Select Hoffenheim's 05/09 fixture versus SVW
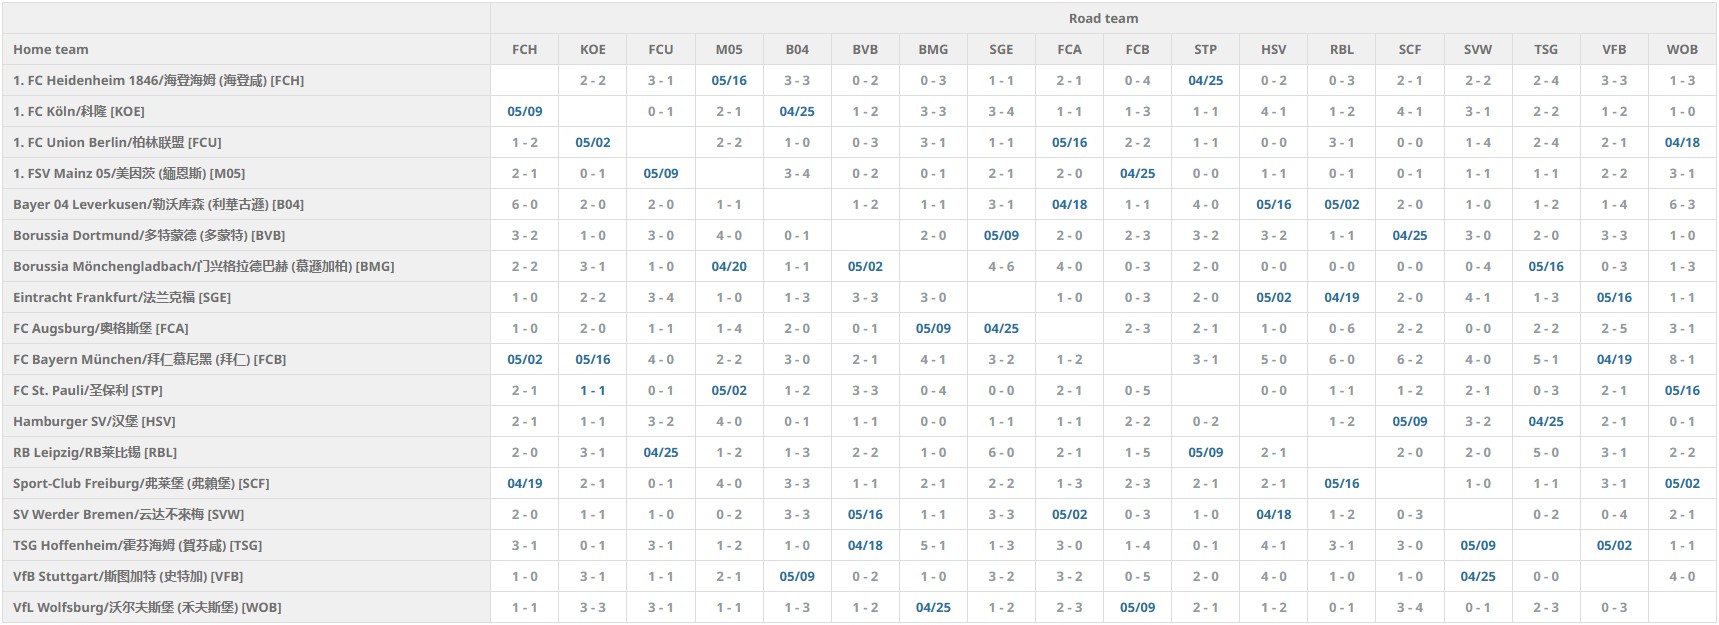 point(1477,545)
